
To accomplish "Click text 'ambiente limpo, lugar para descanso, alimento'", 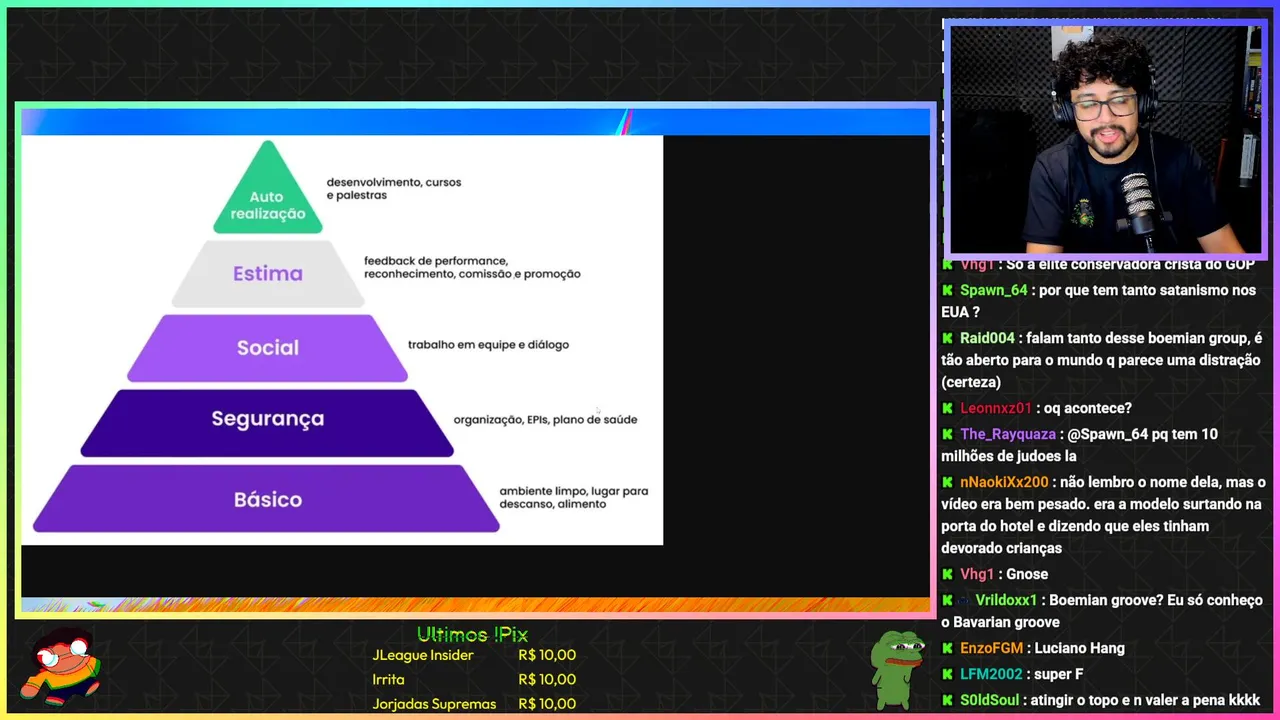I will tap(574, 498).
